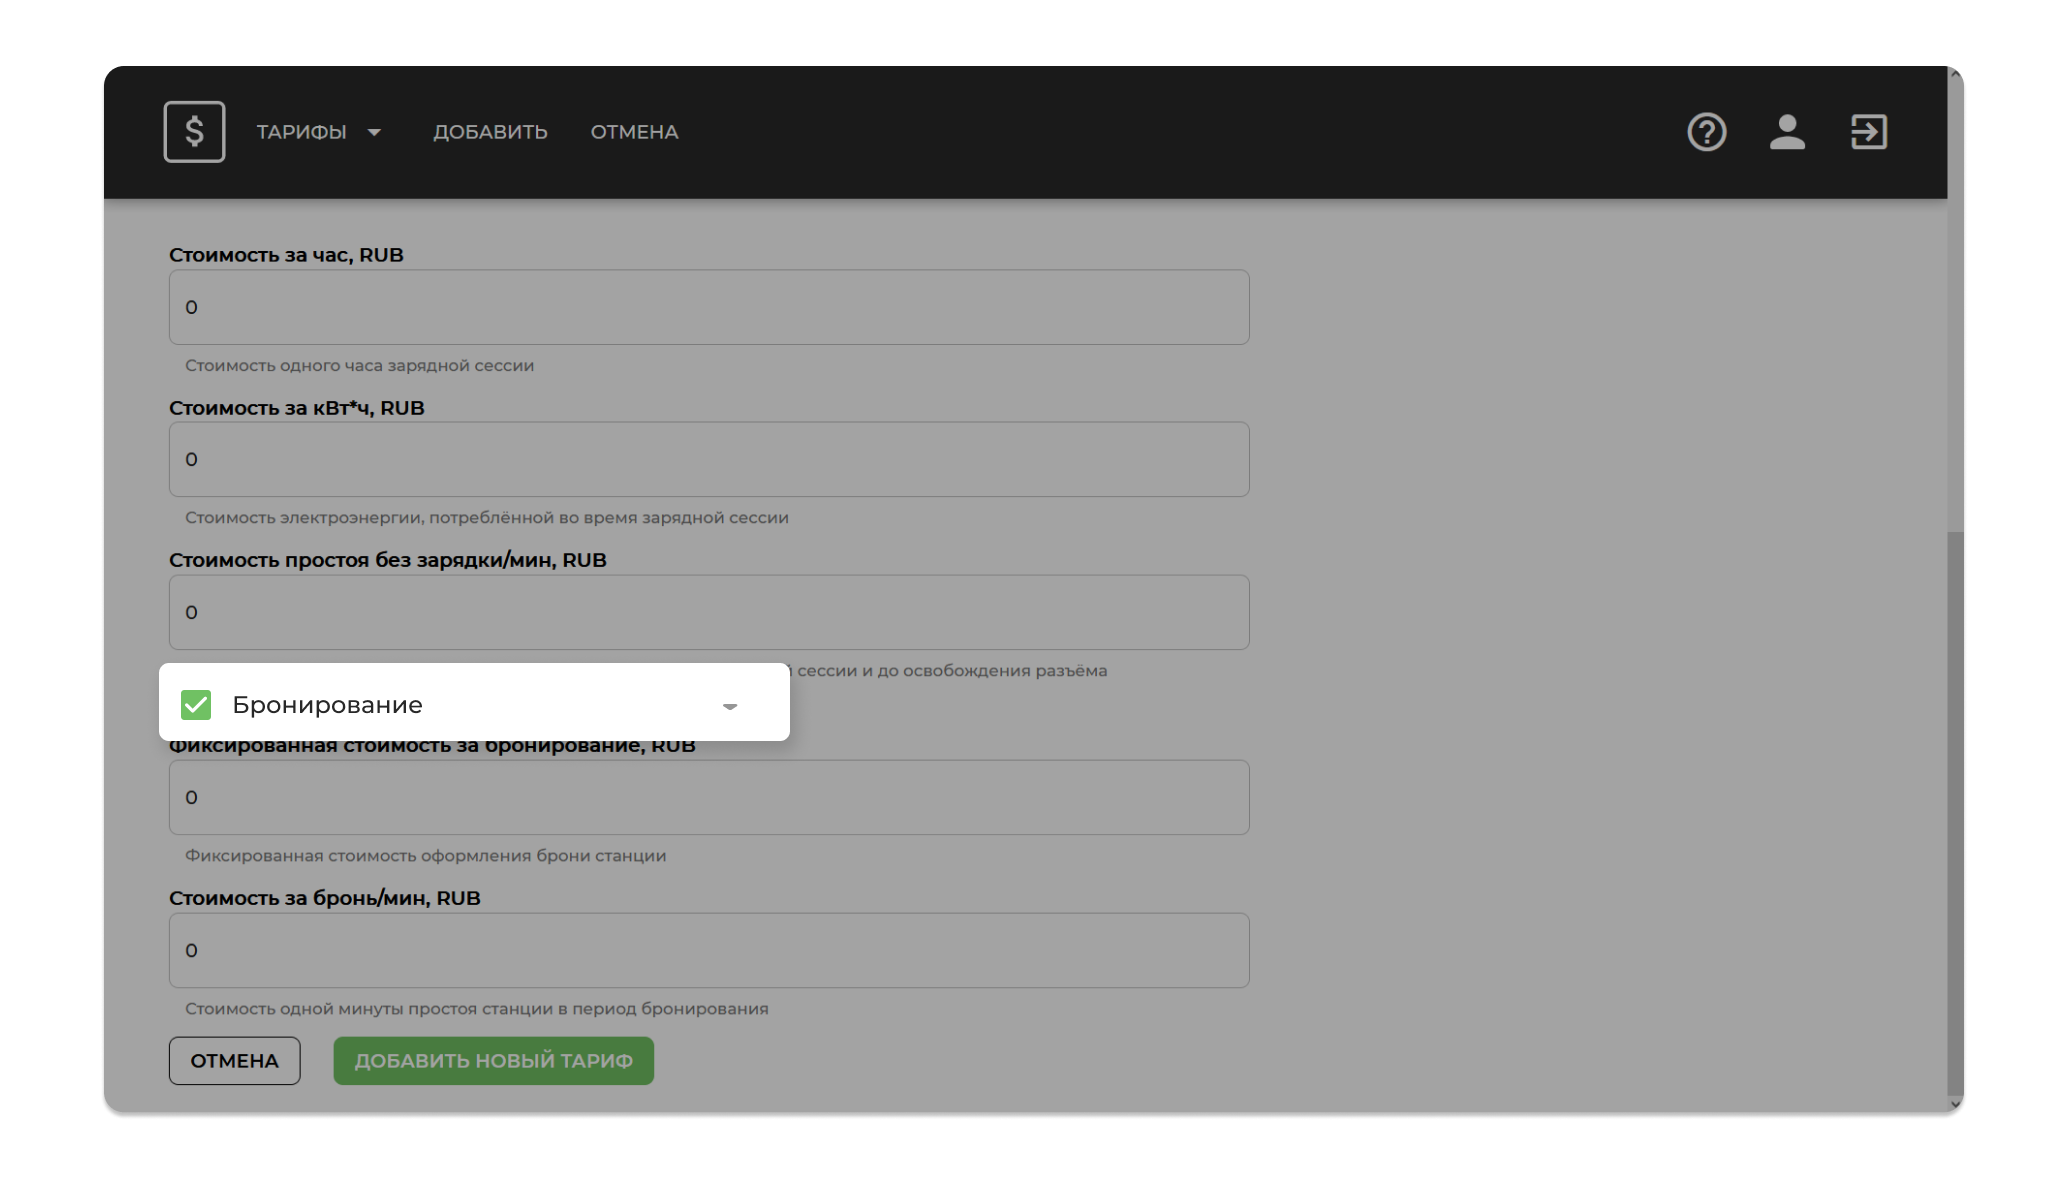Expand the ТАРИФЫ dropdown arrow
The width and height of the screenshot is (2067, 1177).
tap(374, 132)
